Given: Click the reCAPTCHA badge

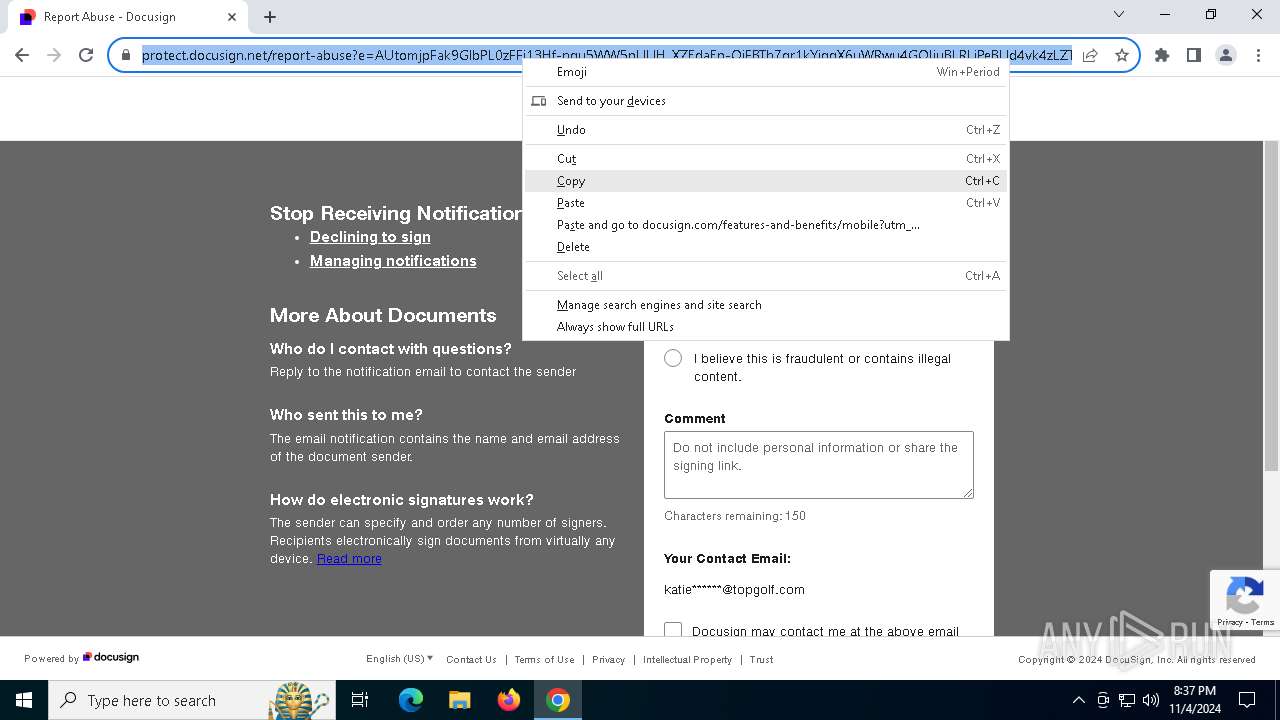Looking at the screenshot, I should click(x=1244, y=600).
